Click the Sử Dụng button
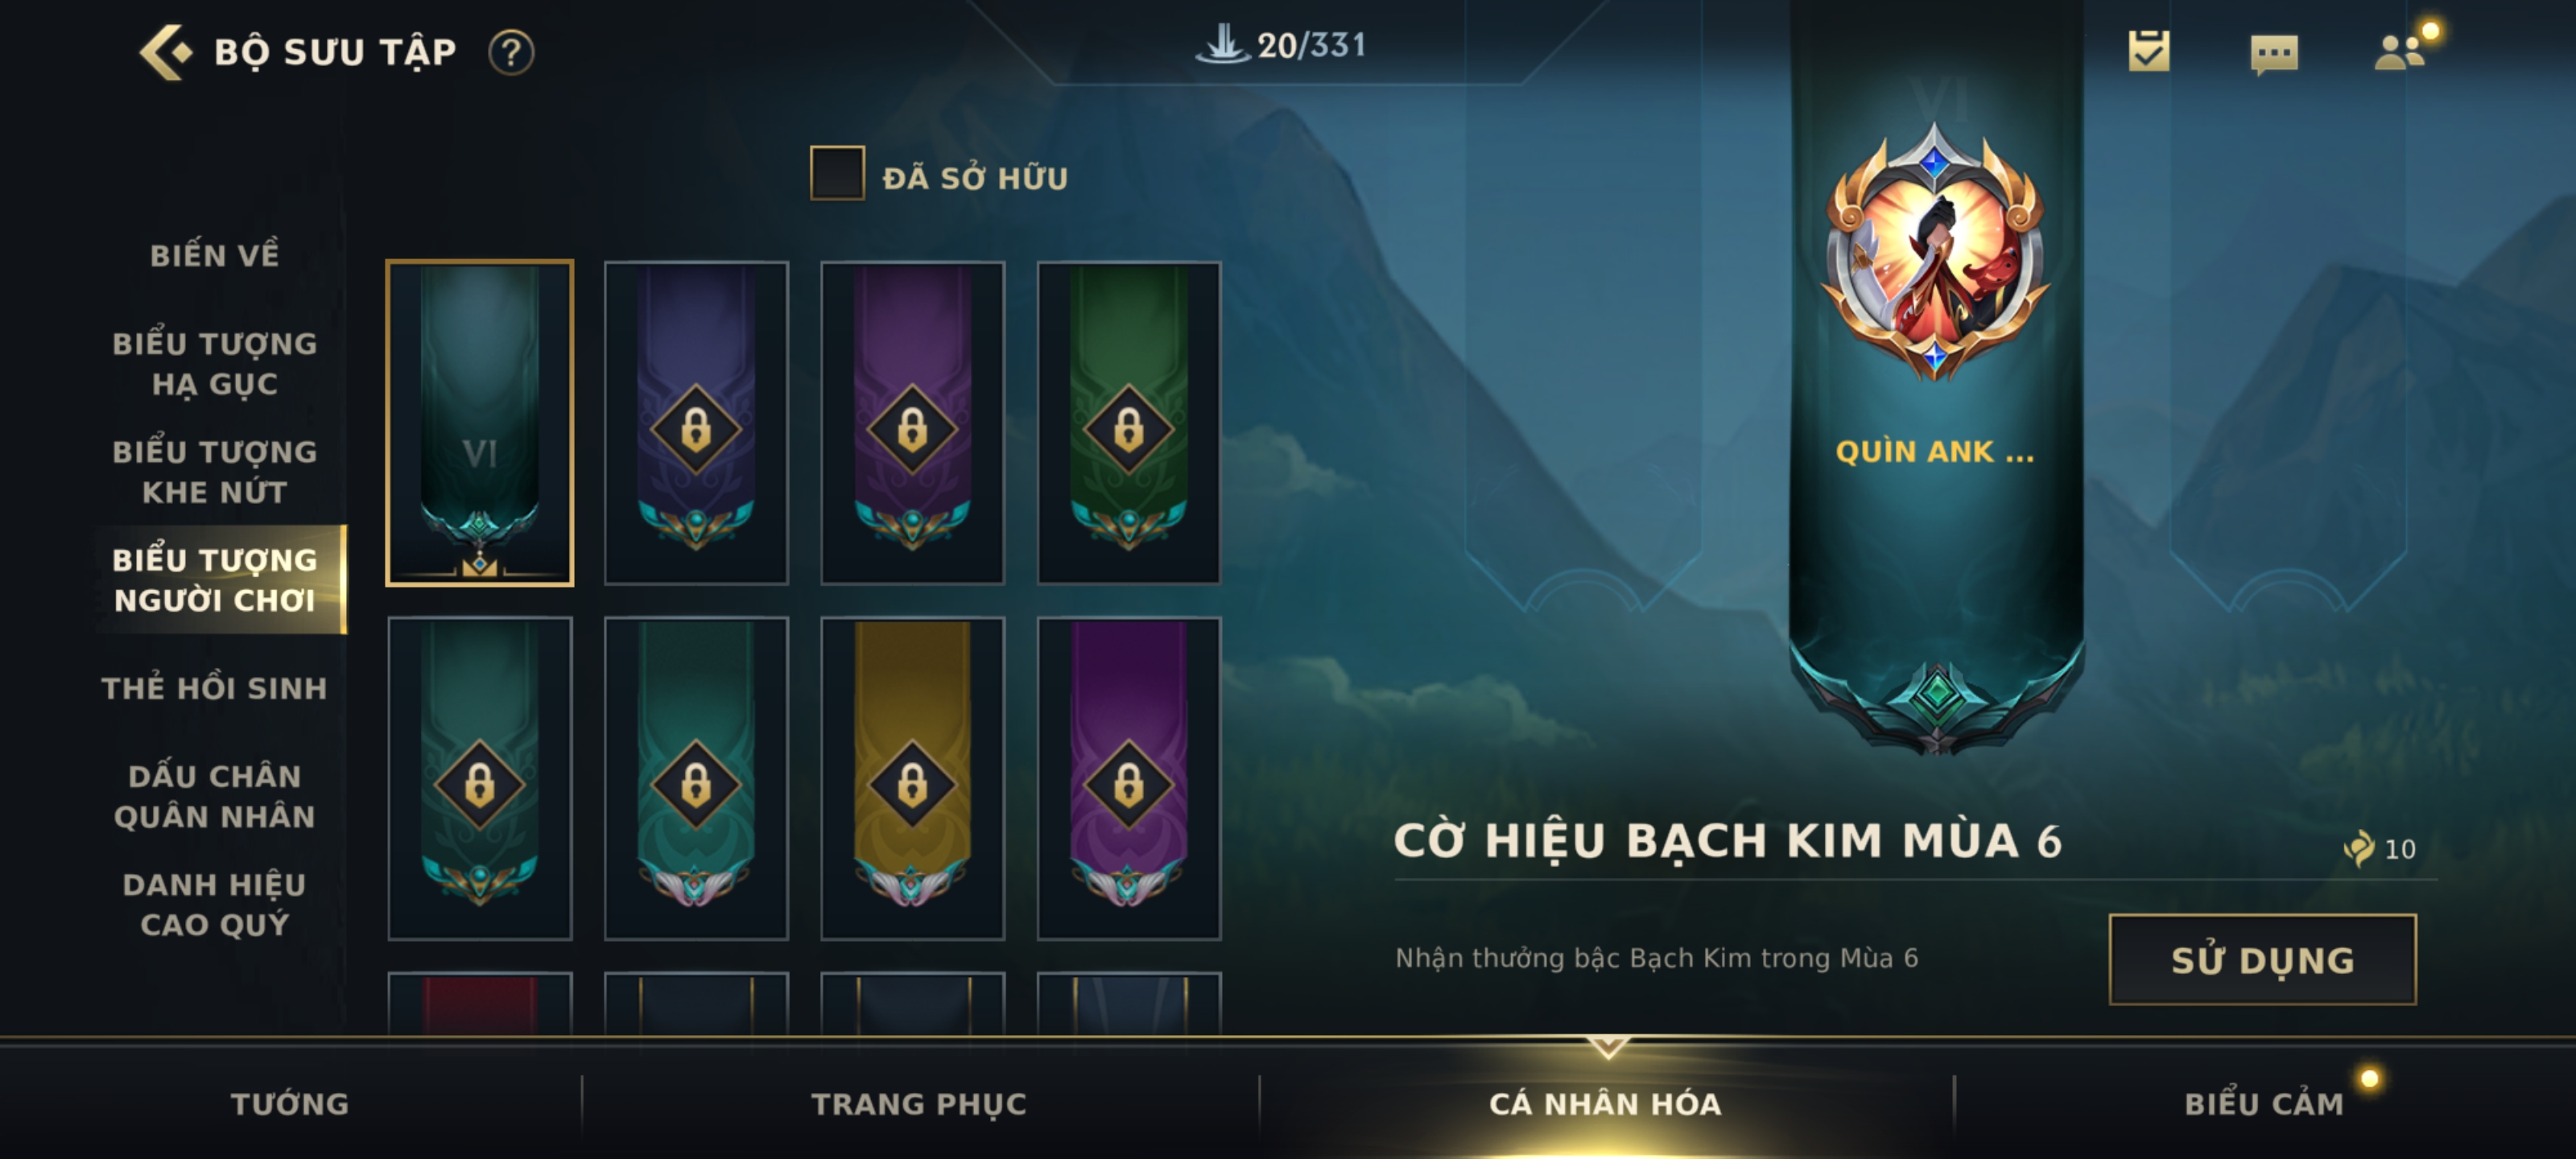 [2263, 959]
